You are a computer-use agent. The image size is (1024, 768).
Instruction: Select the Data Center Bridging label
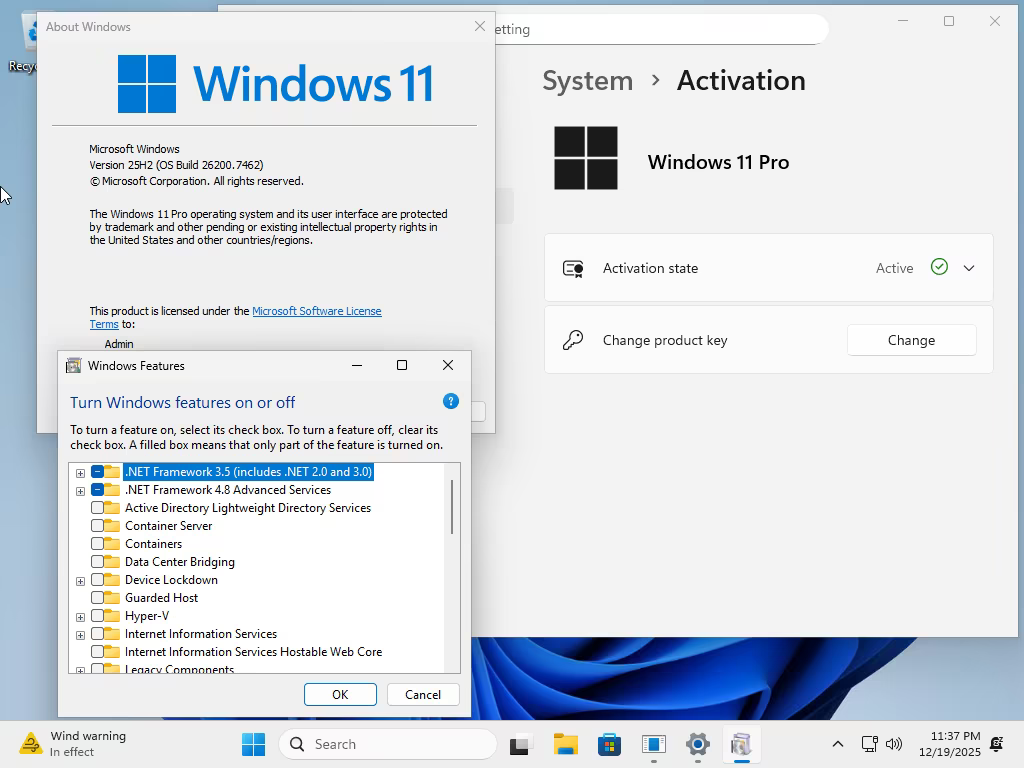coord(180,562)
